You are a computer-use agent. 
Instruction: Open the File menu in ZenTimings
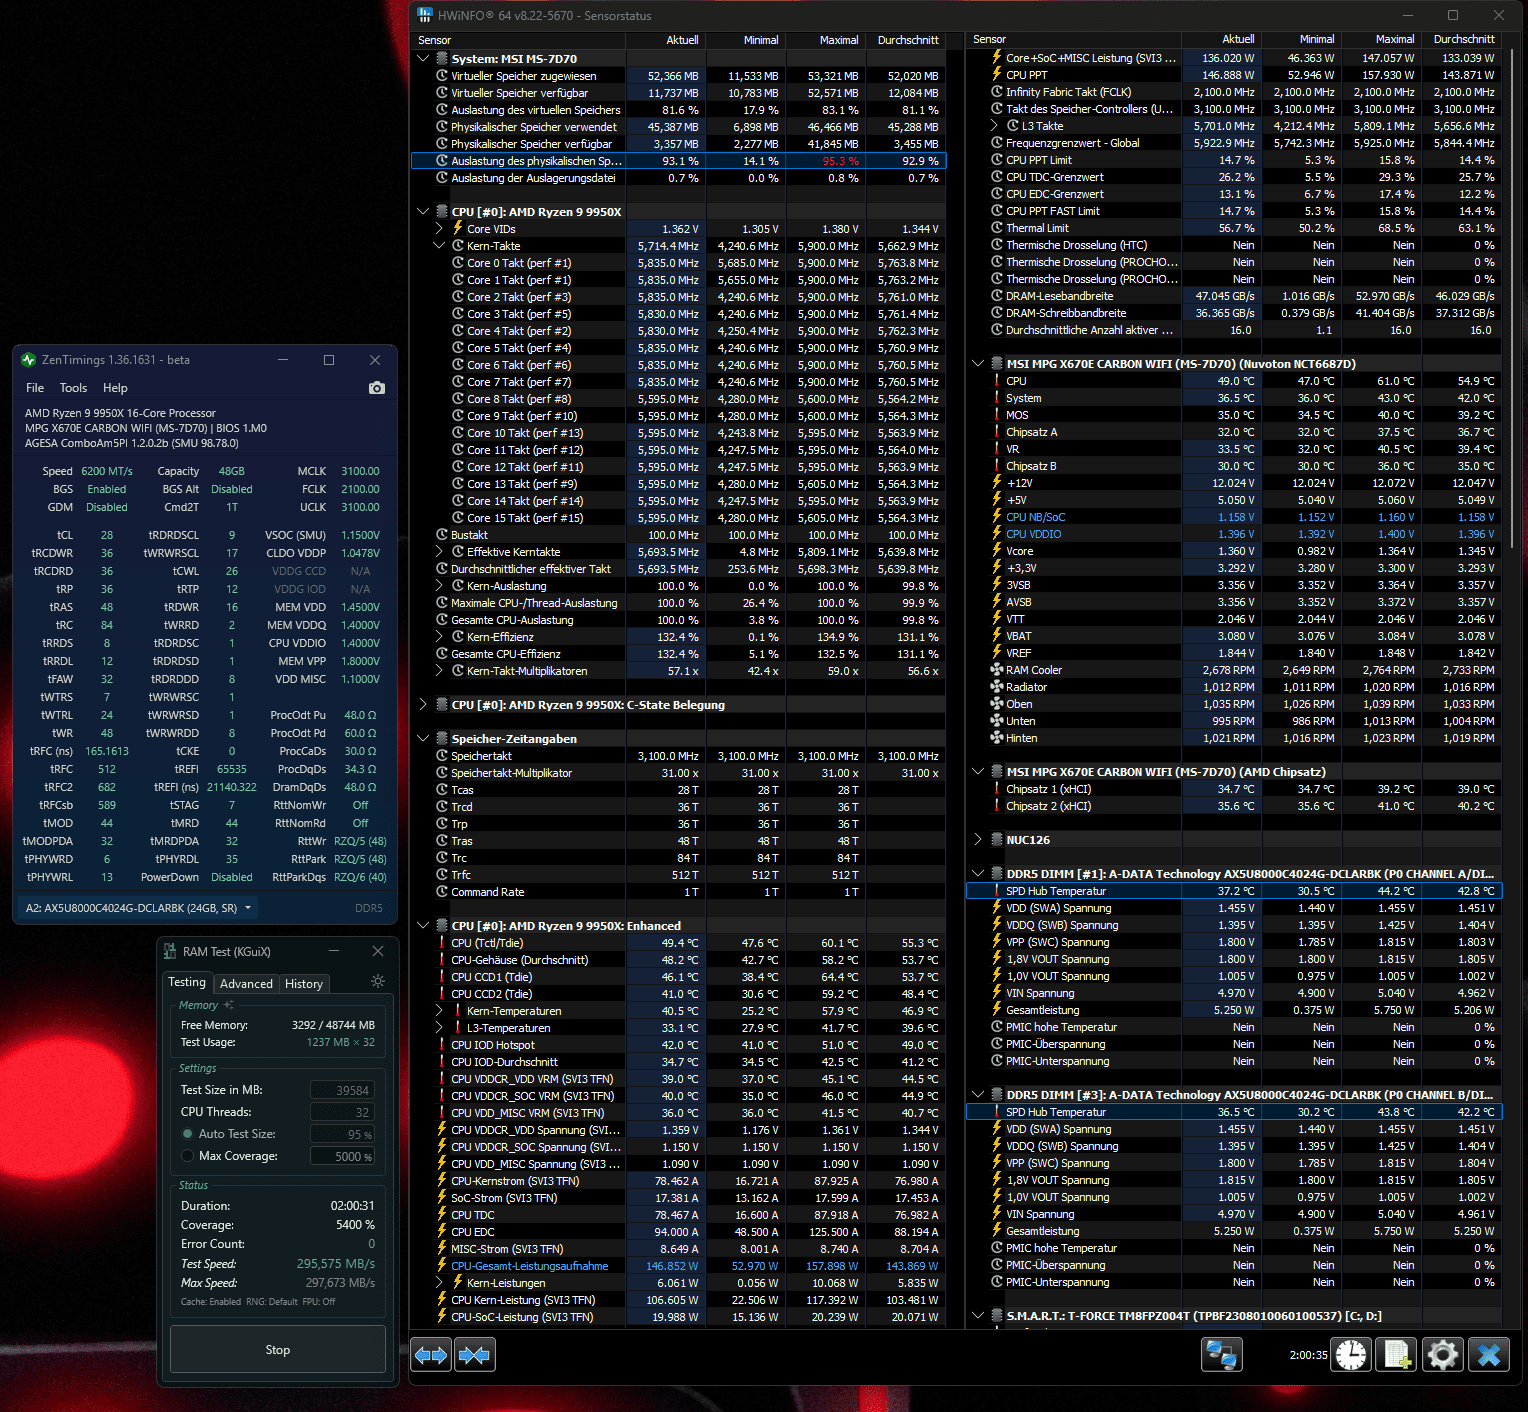pos(35,388)
